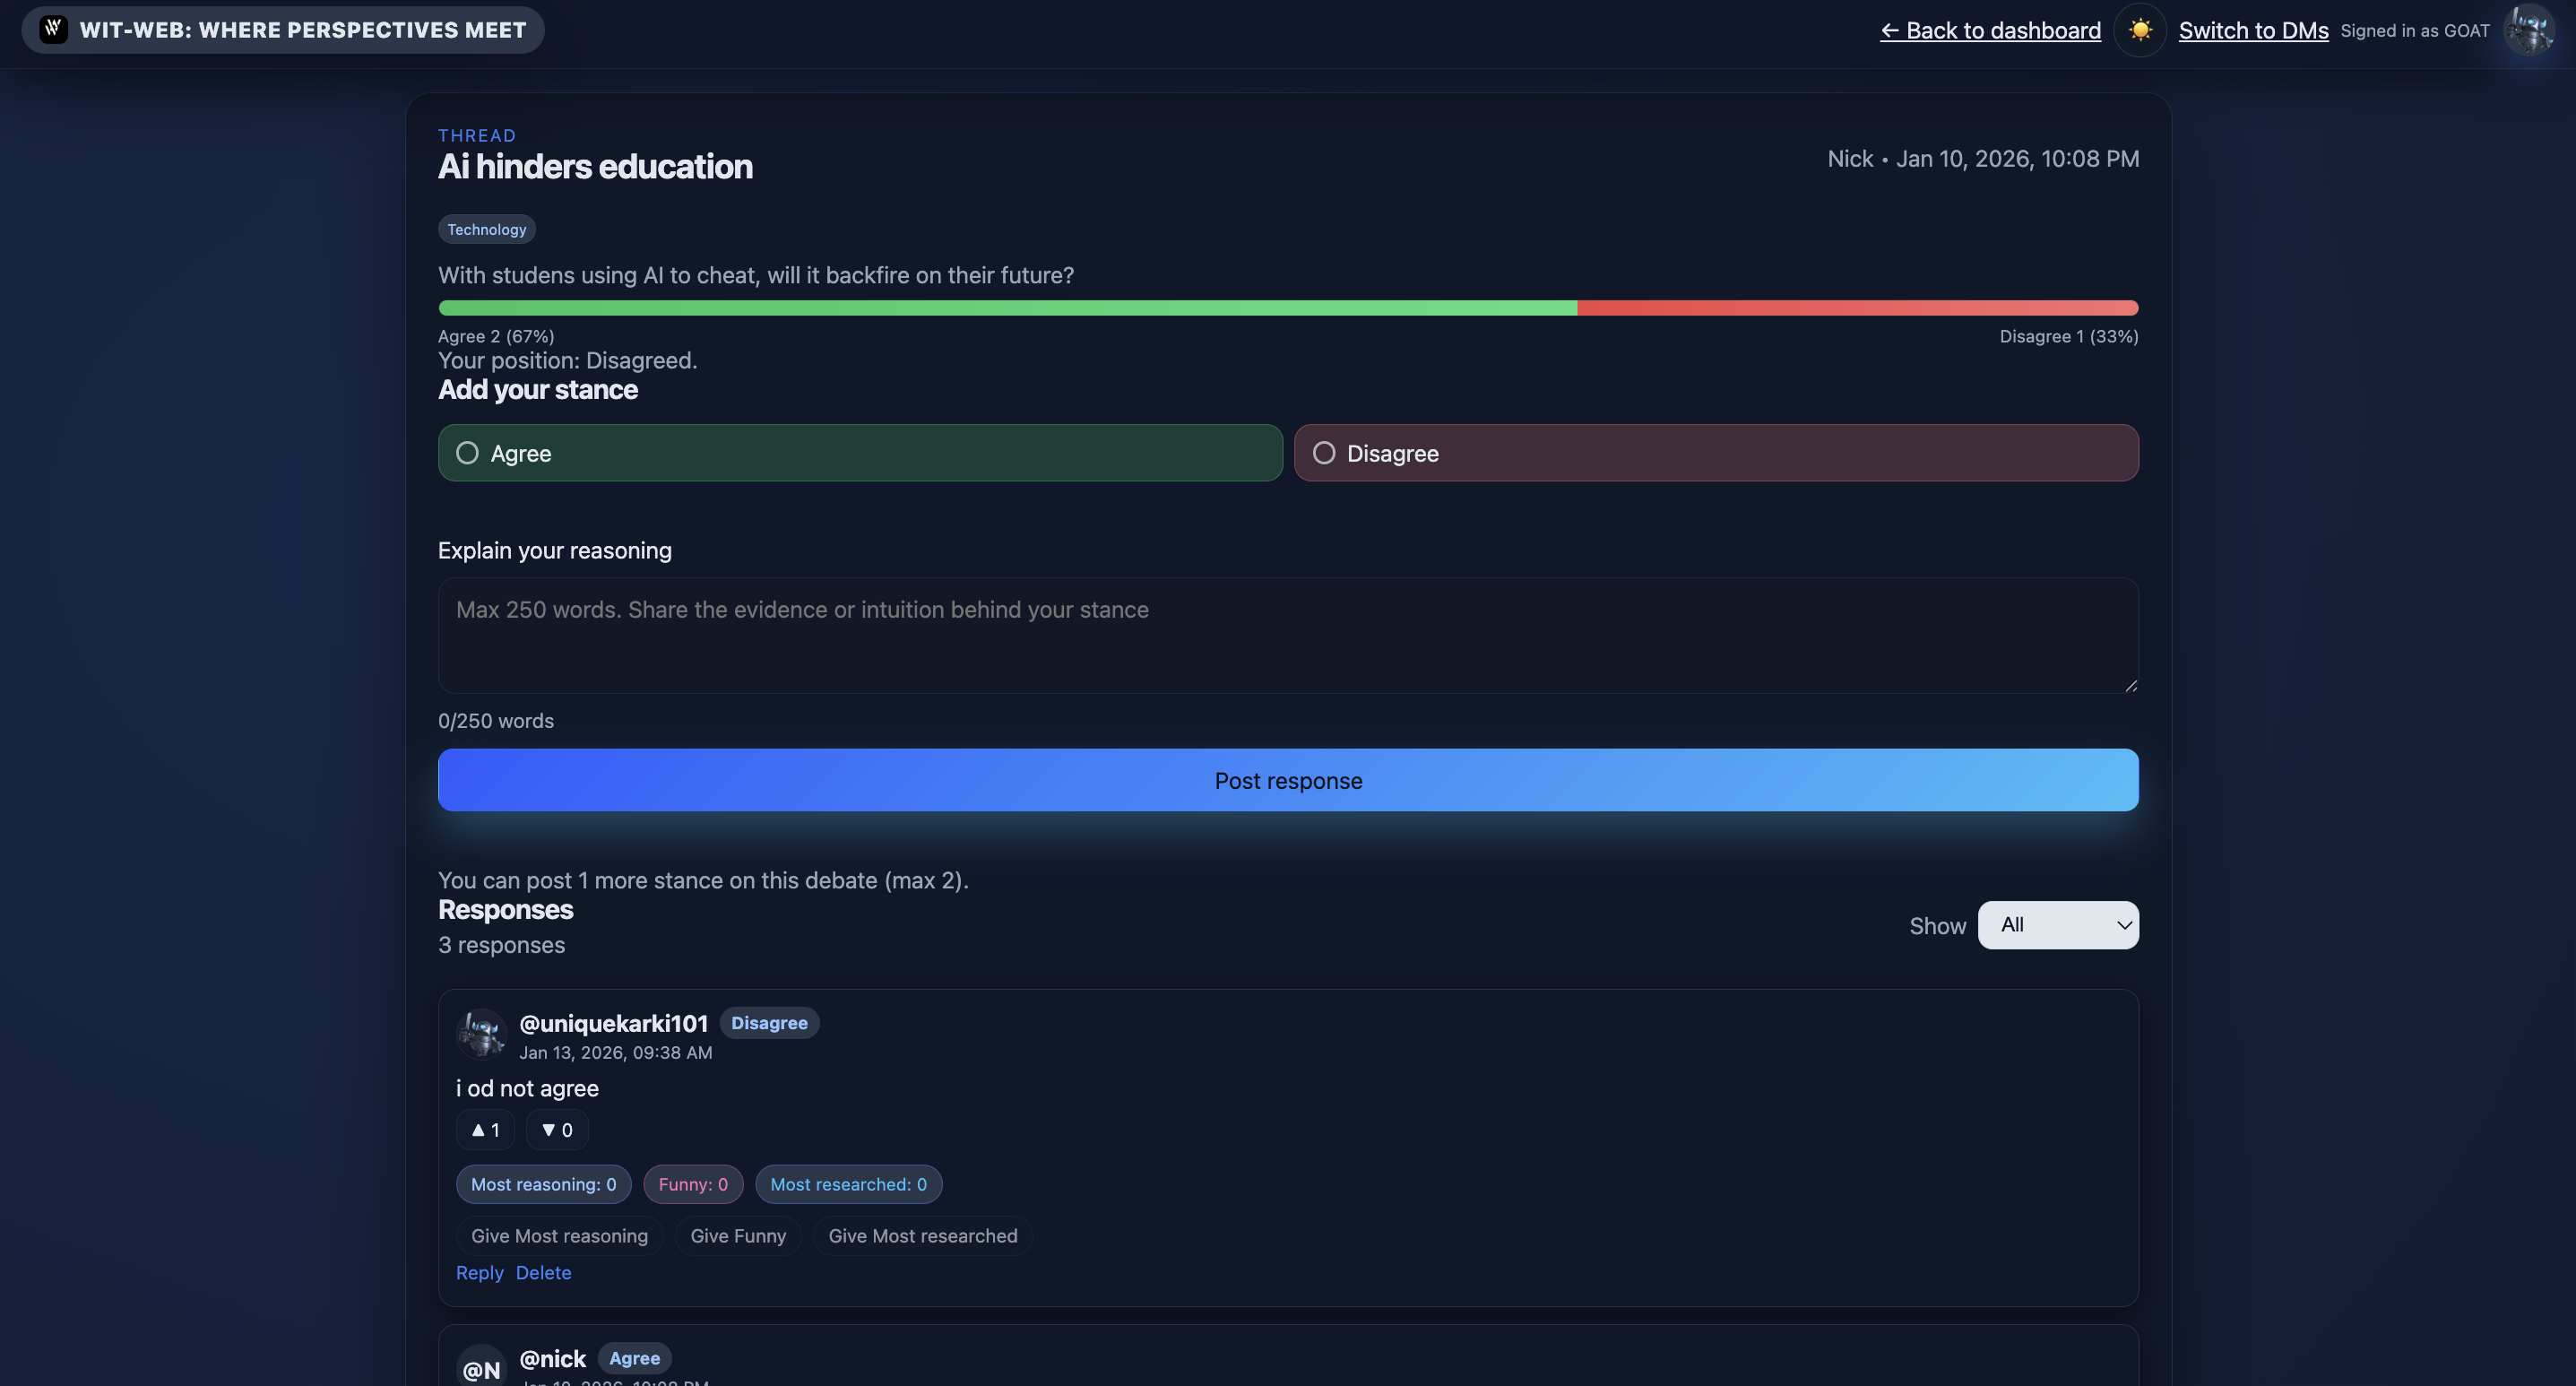Upvote the uniquekarki101 response

click(485, 1129)
